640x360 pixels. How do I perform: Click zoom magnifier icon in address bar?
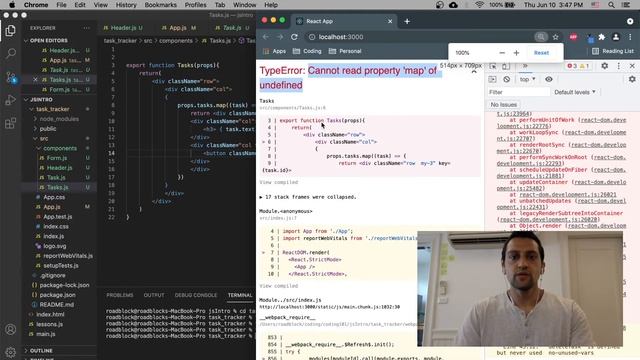click(541, 37)
